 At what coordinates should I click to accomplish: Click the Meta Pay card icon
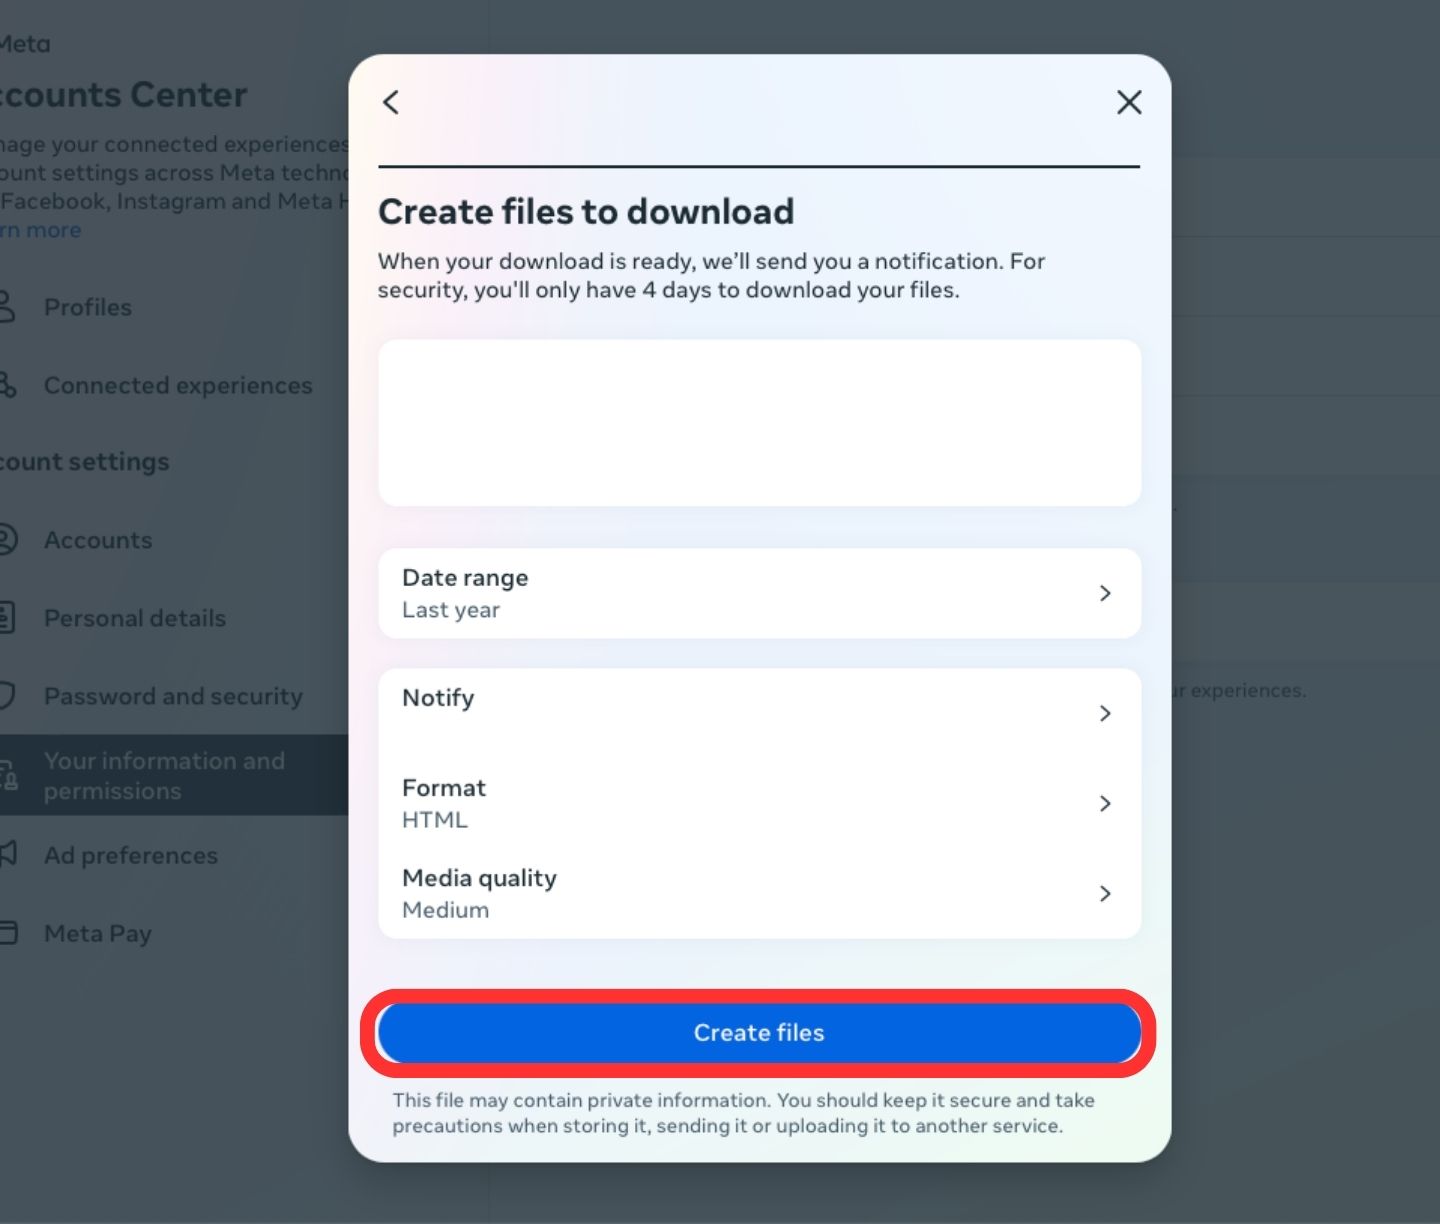tap(8, 933)
